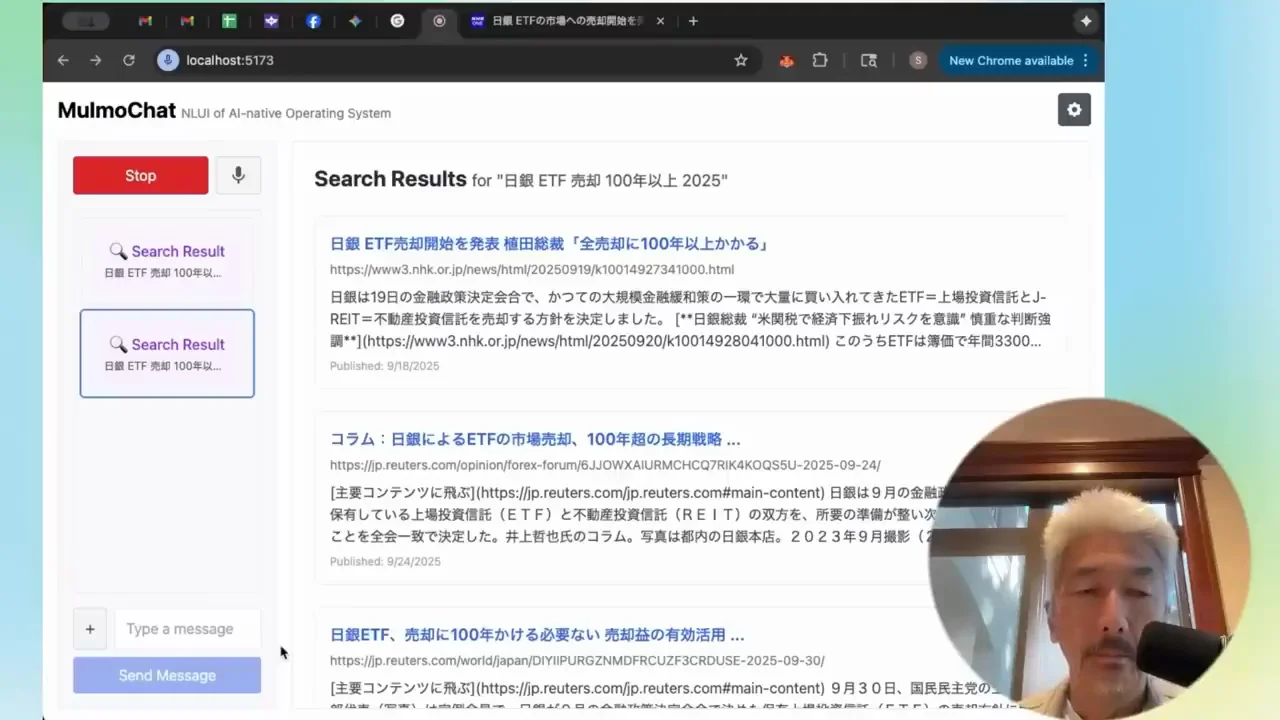1280x720 pixels.
Task: Bookmark this page with the star icon
Action: pyautogui.click(x=741, y=60)
